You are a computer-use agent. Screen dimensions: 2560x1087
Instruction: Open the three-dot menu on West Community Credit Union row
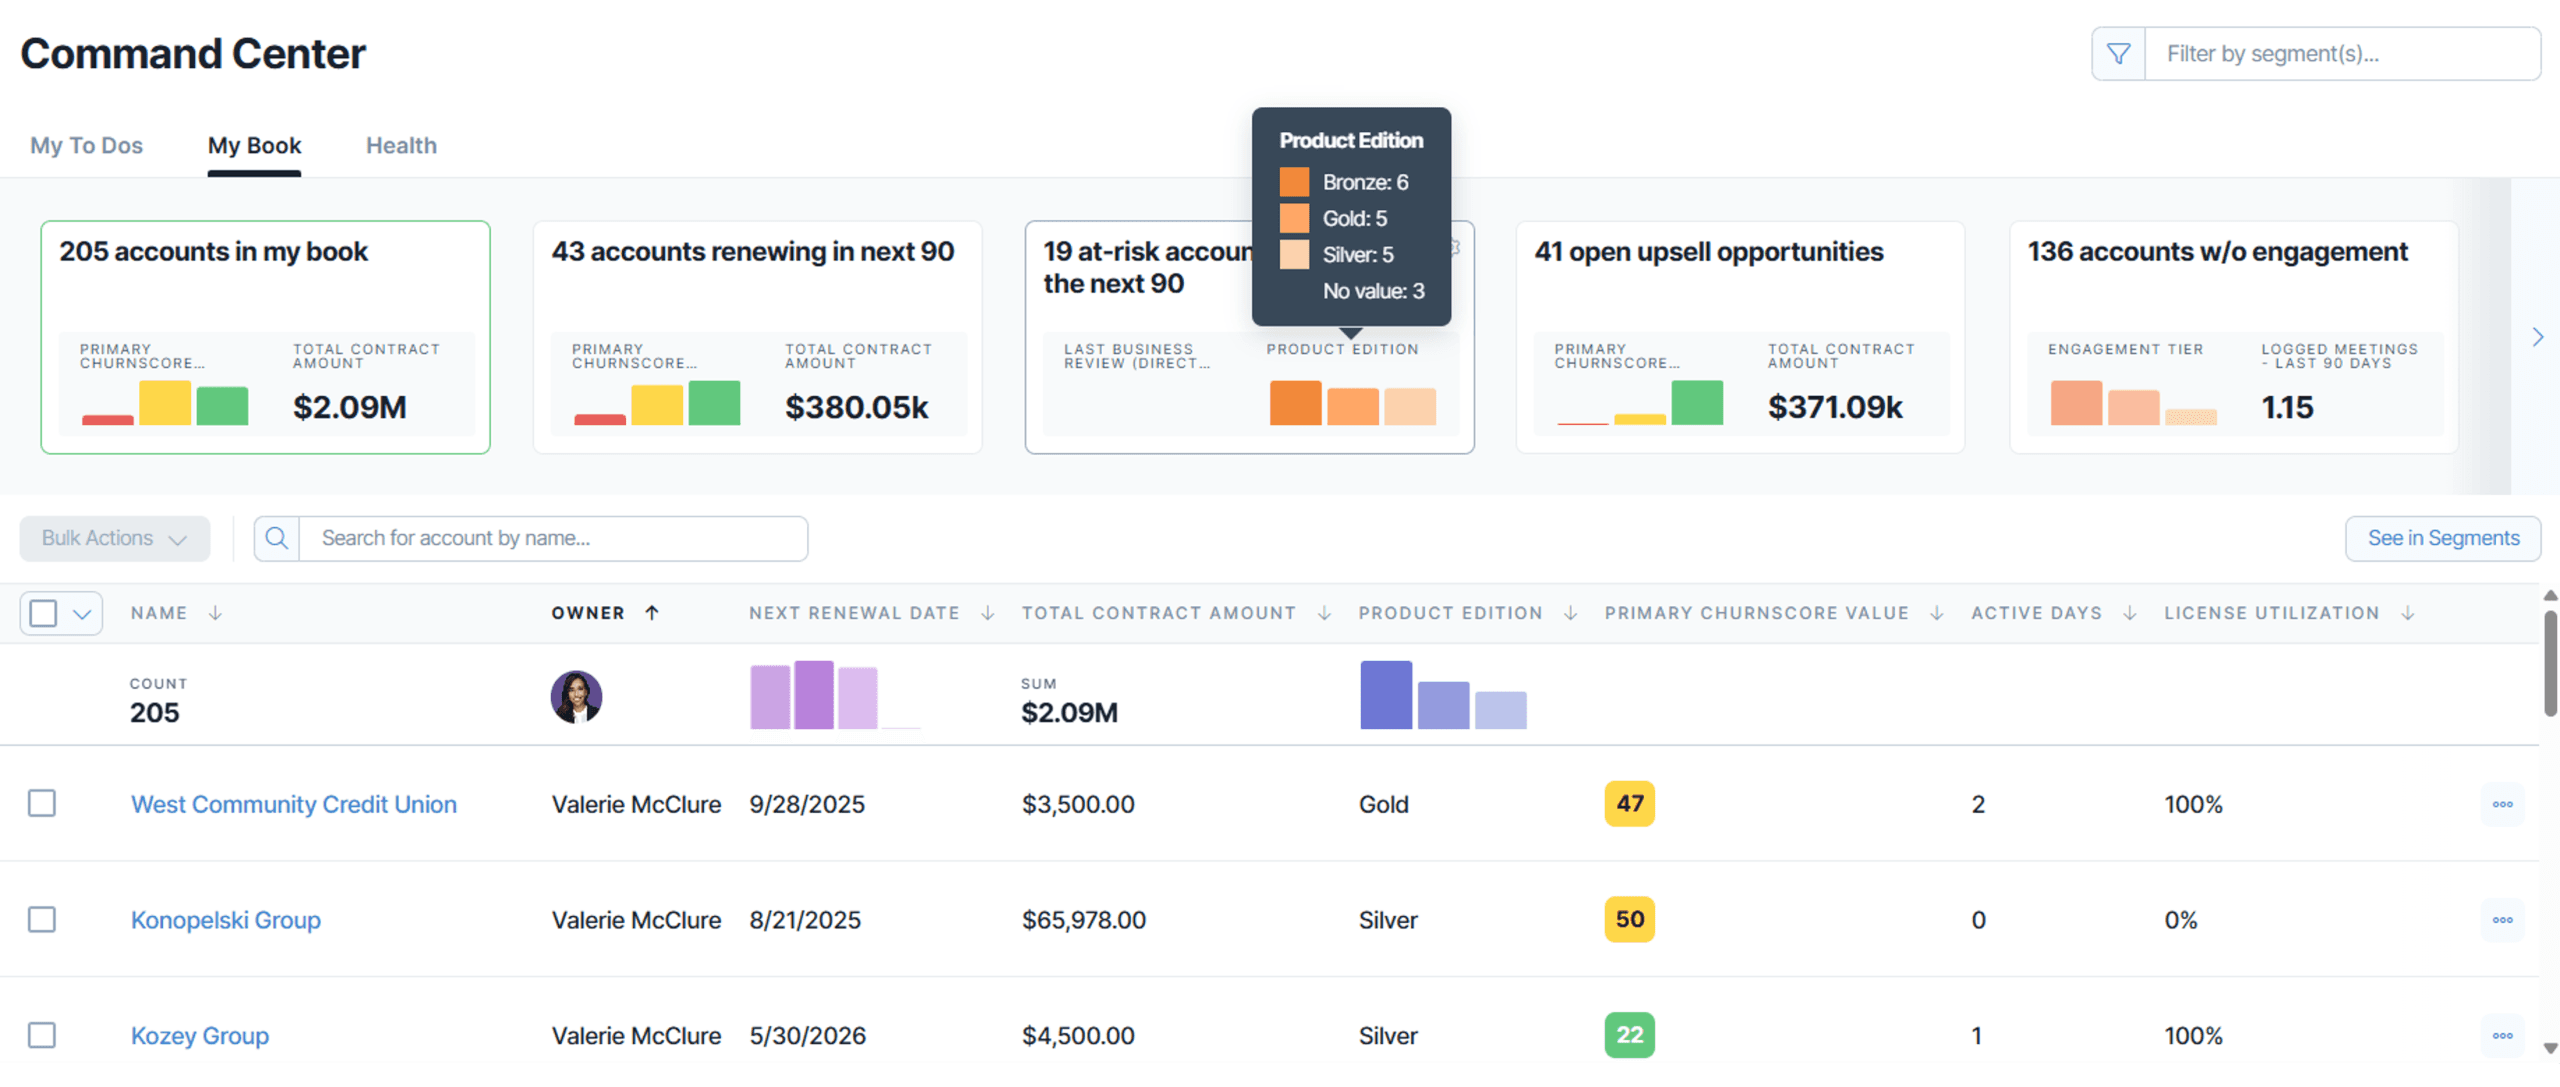click(2503, 803)
